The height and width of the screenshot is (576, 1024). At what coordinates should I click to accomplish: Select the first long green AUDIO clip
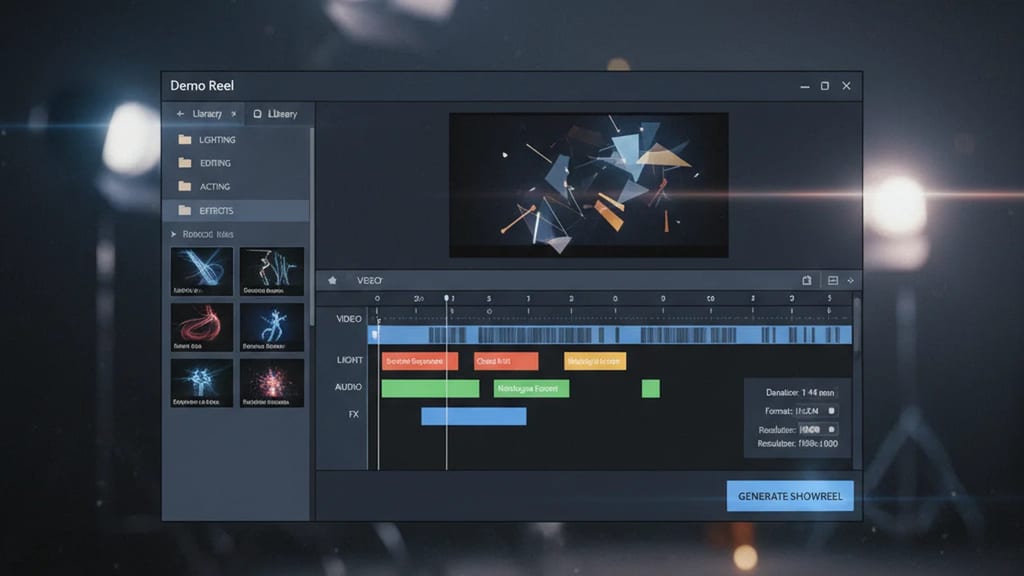[430, 389]
